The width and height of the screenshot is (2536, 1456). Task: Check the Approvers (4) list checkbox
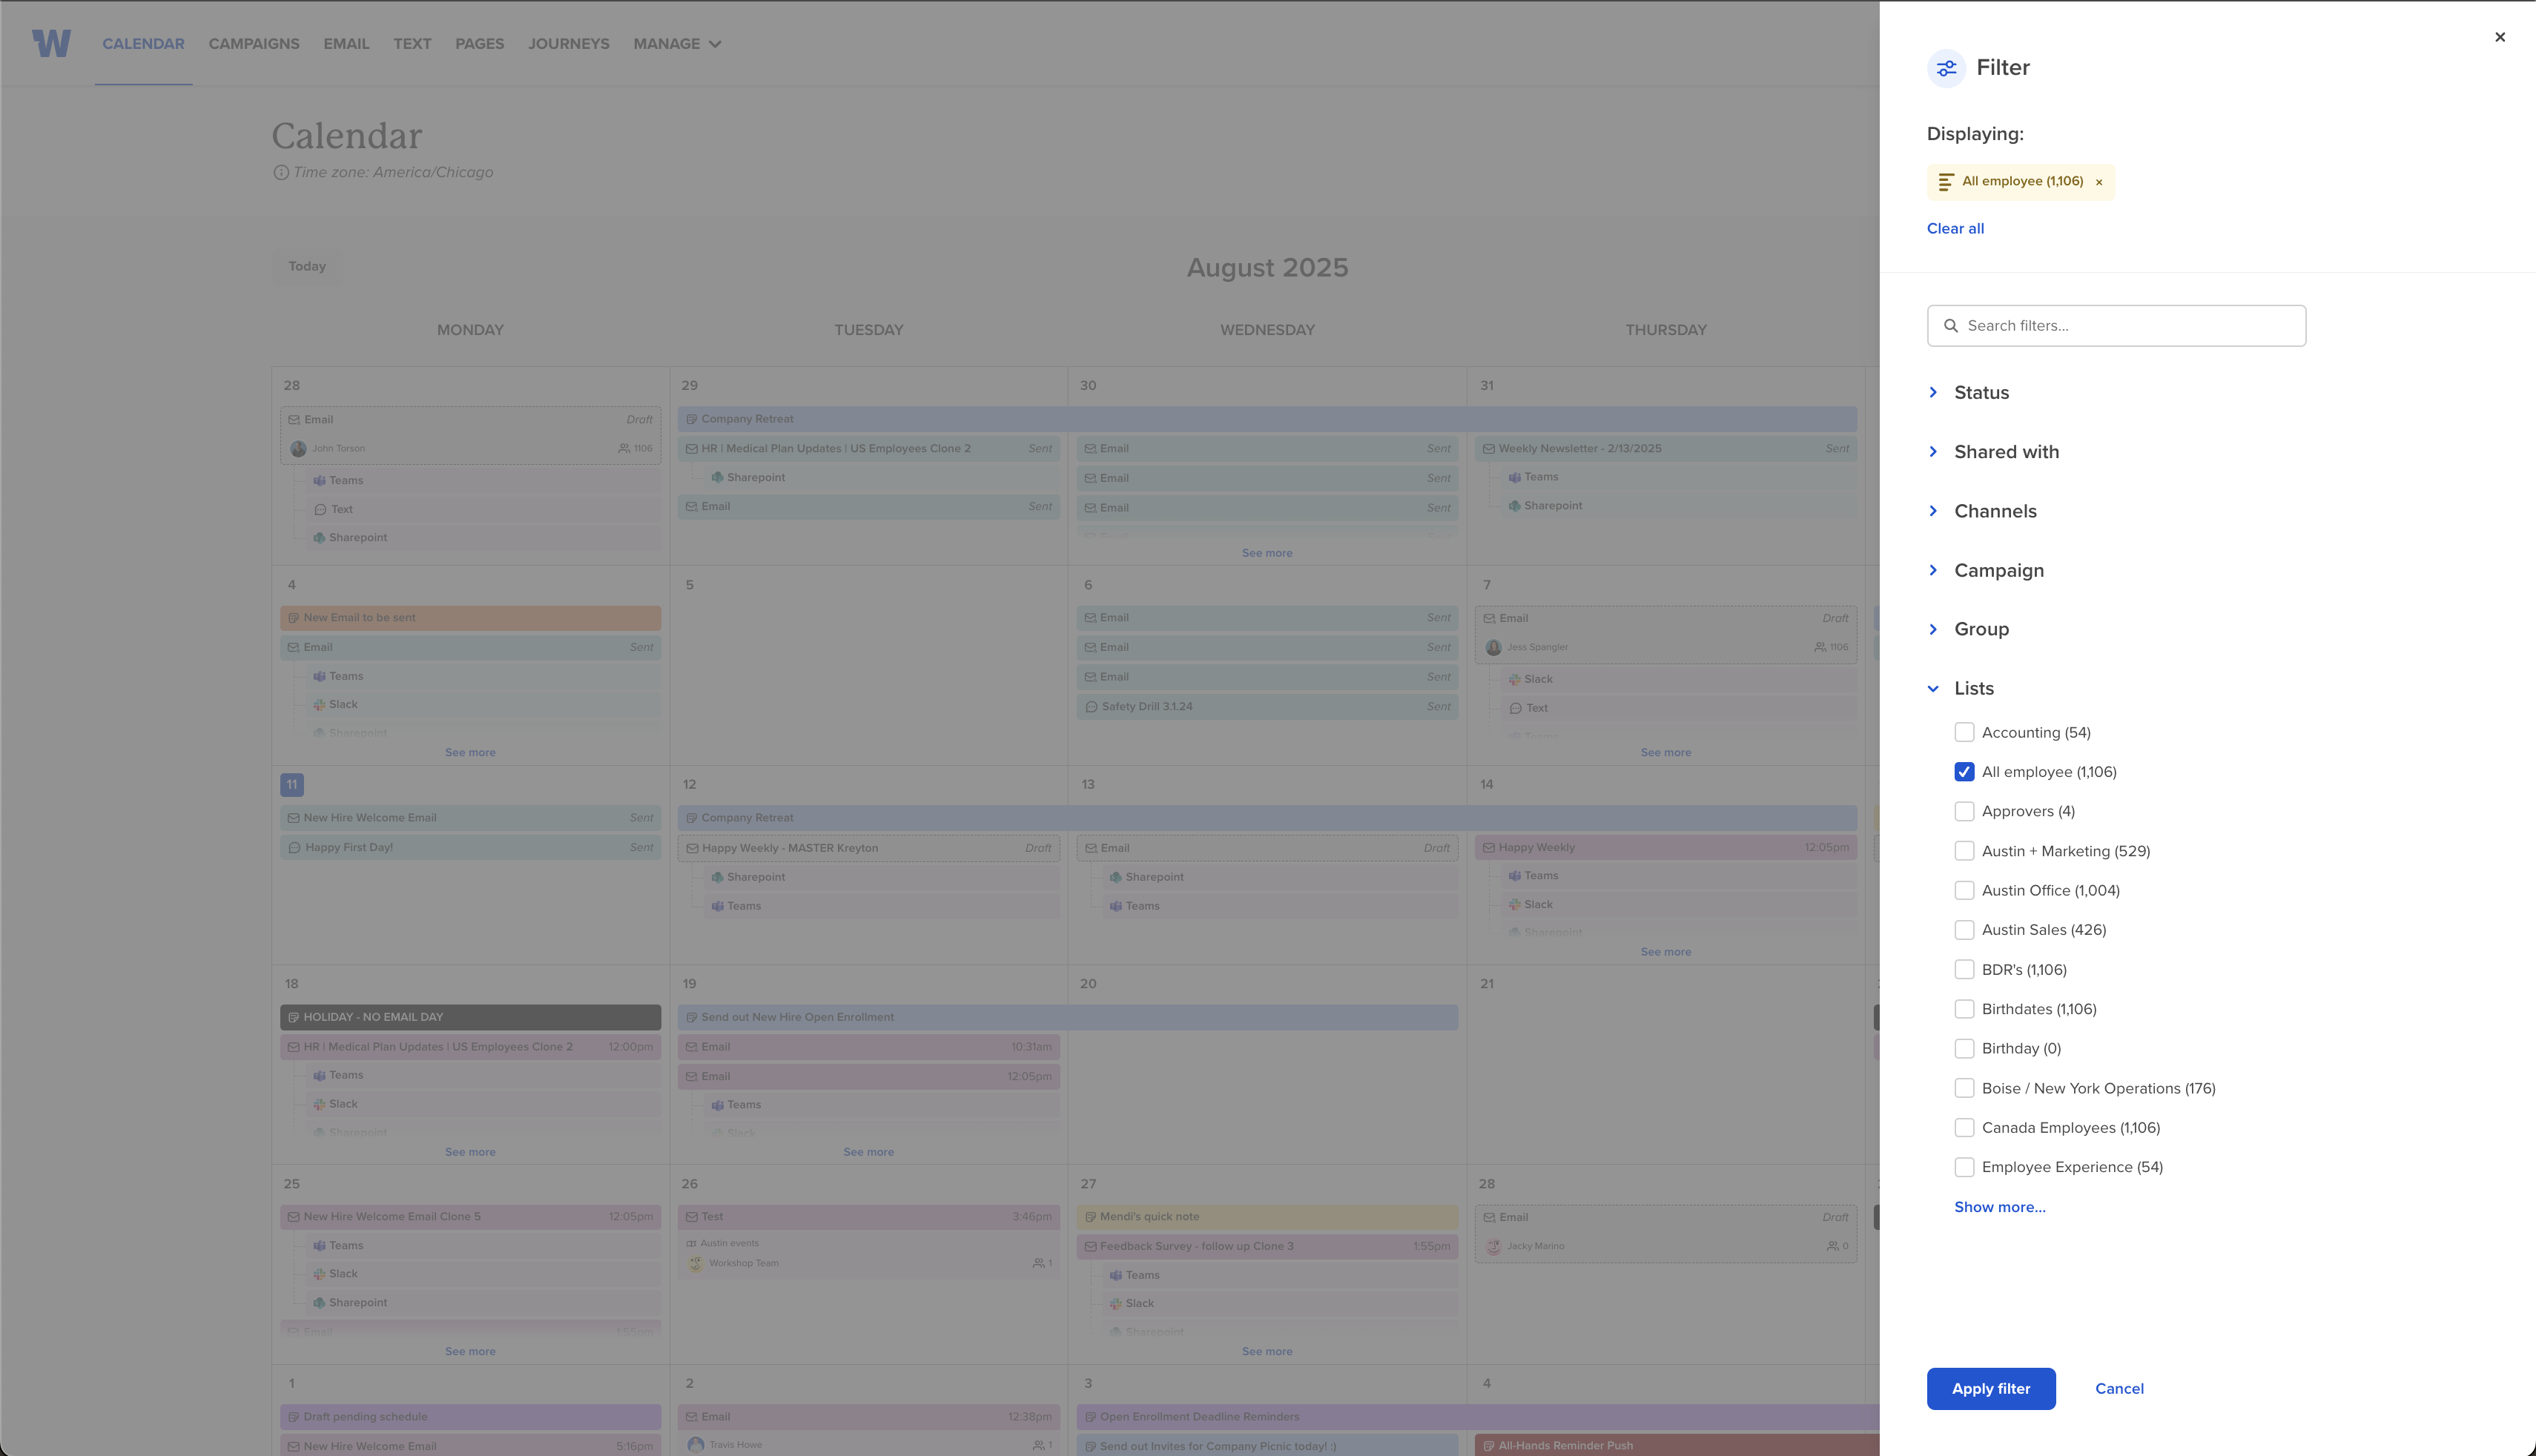click(x=1964, y=812)
